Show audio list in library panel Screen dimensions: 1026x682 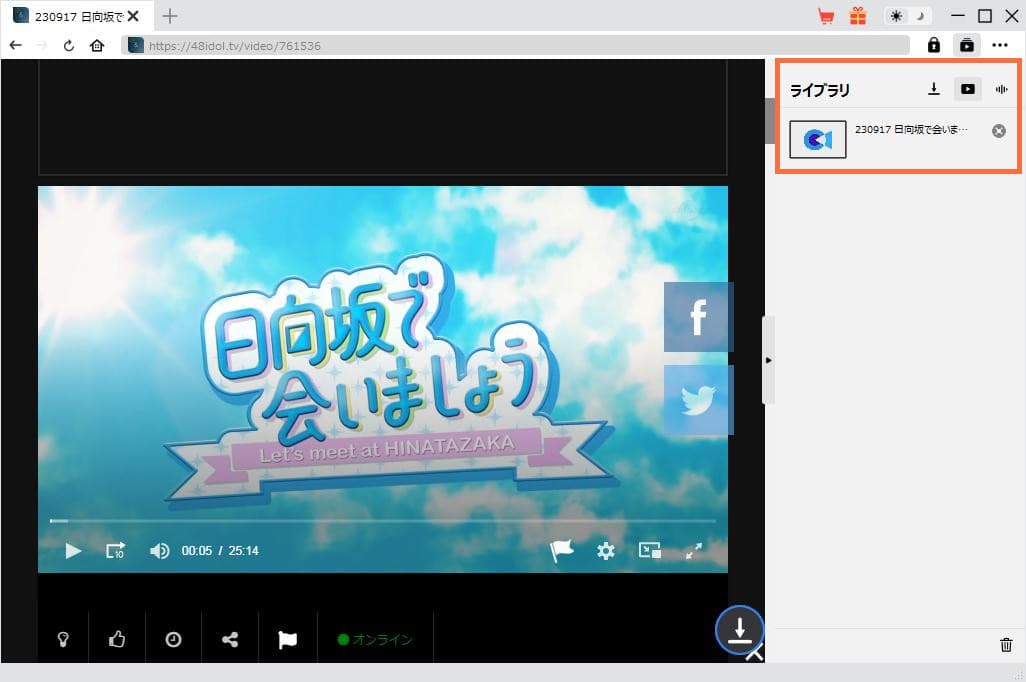coord(1001,89)
